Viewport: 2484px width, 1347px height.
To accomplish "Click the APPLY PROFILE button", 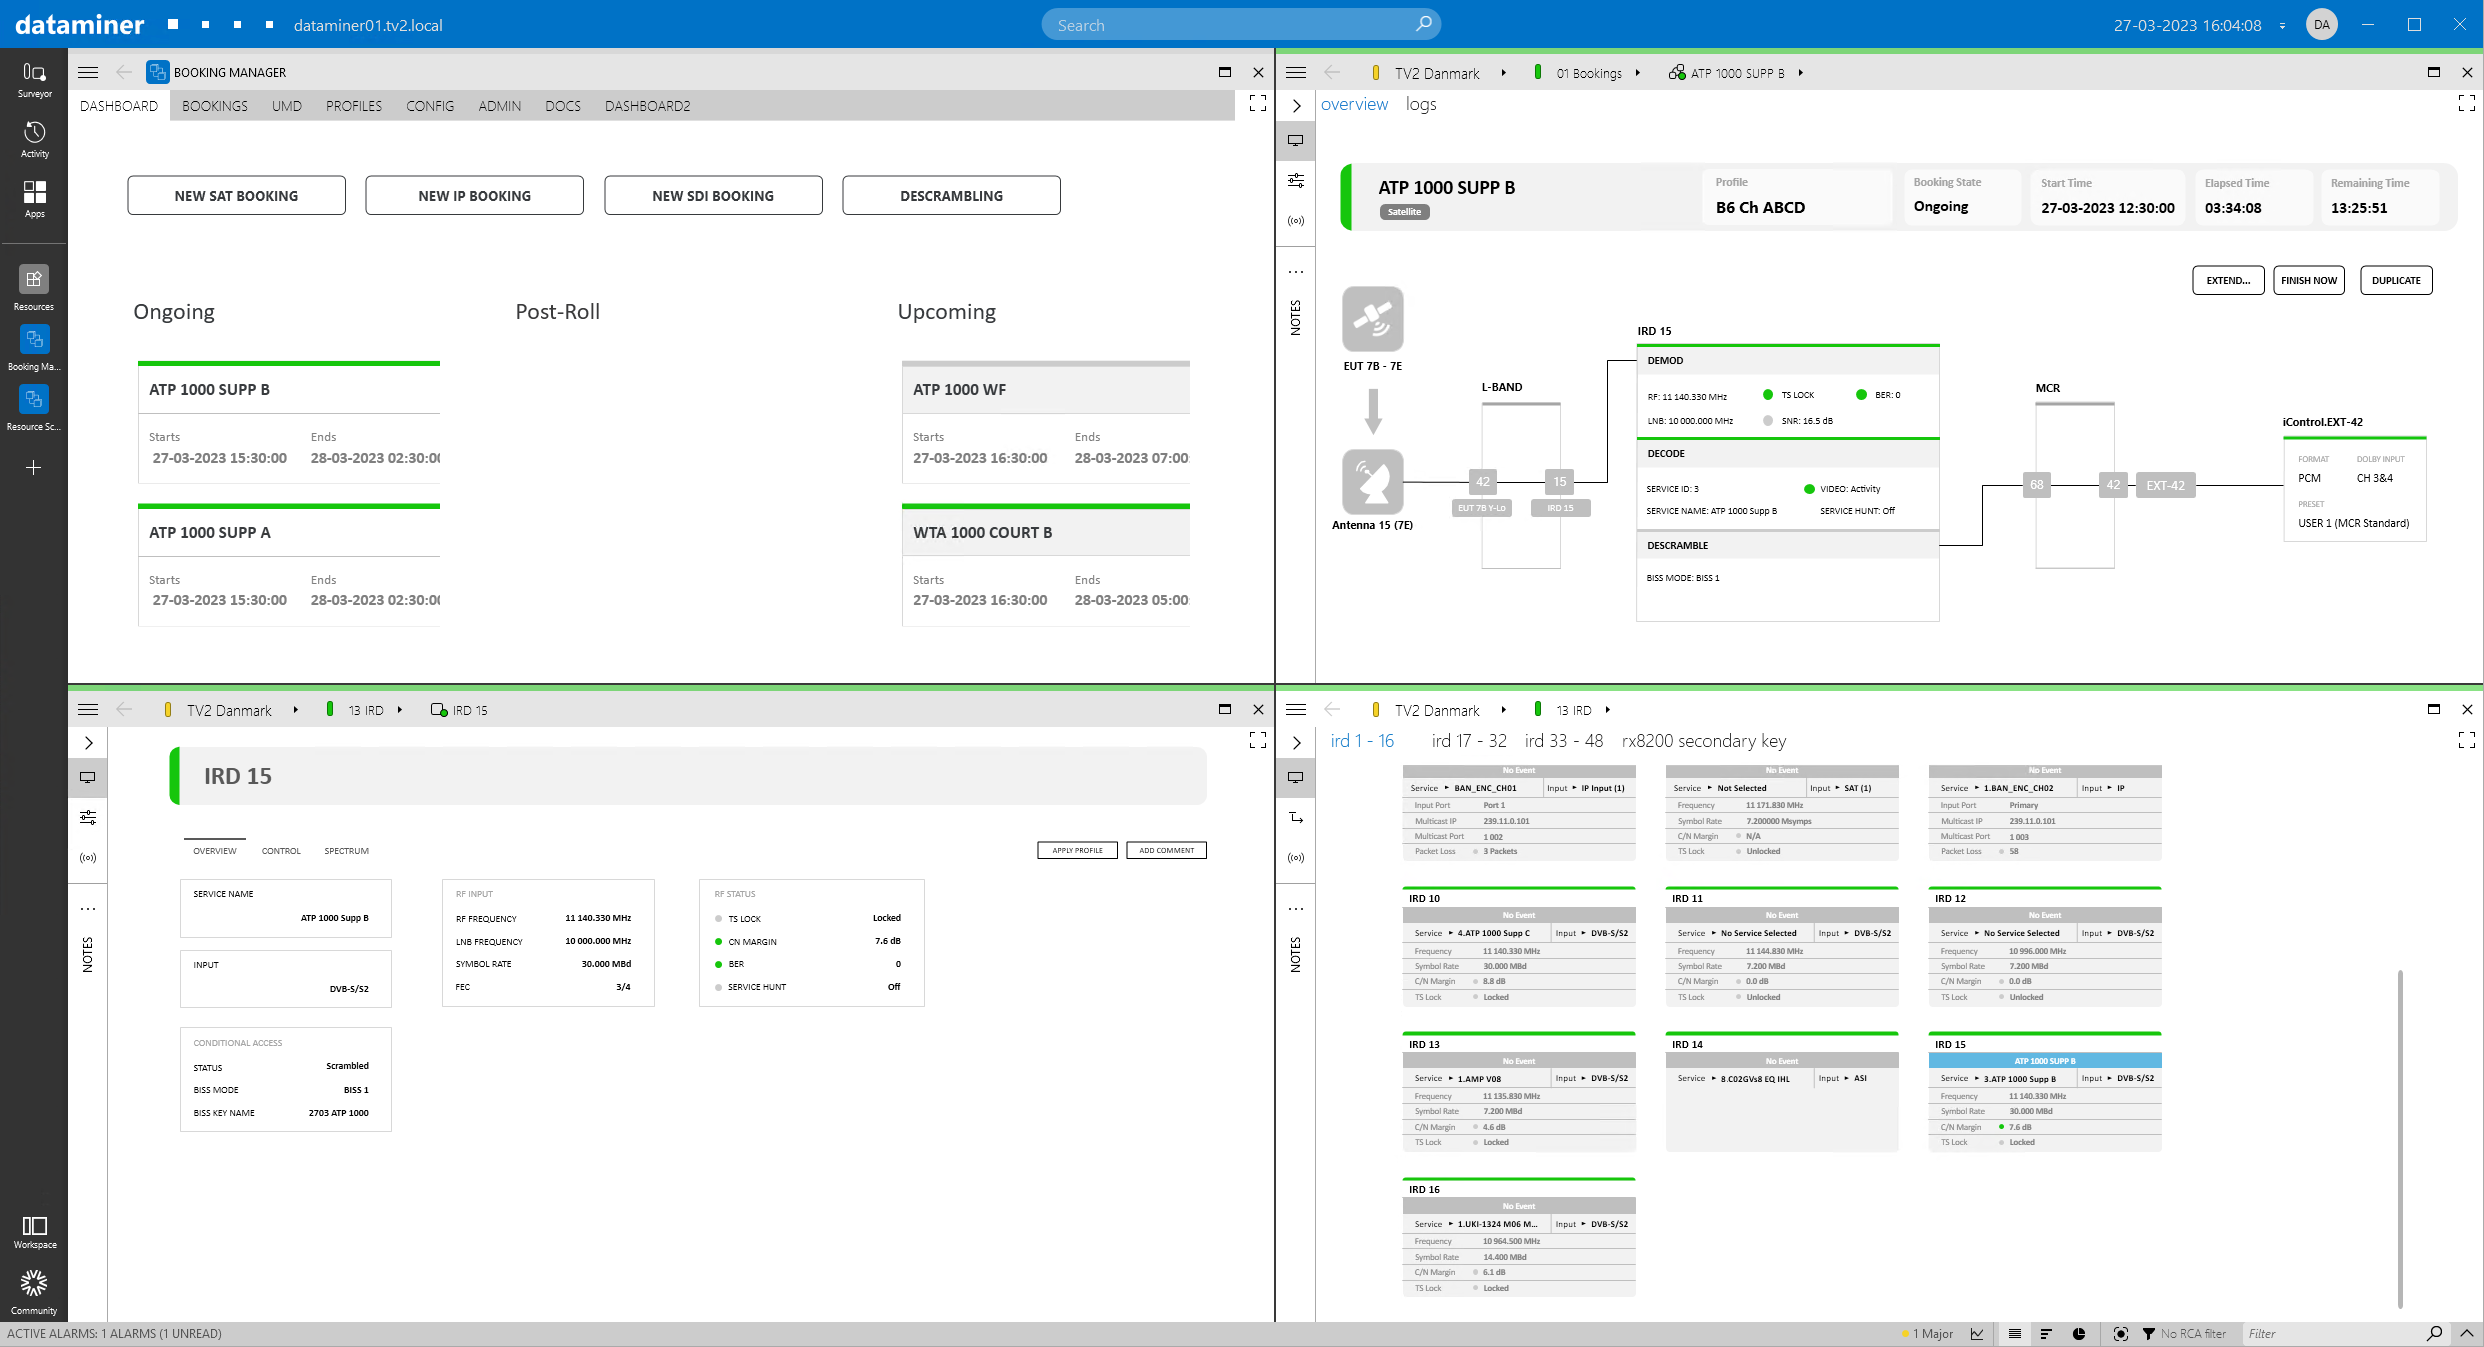I will pos(1077,851).
